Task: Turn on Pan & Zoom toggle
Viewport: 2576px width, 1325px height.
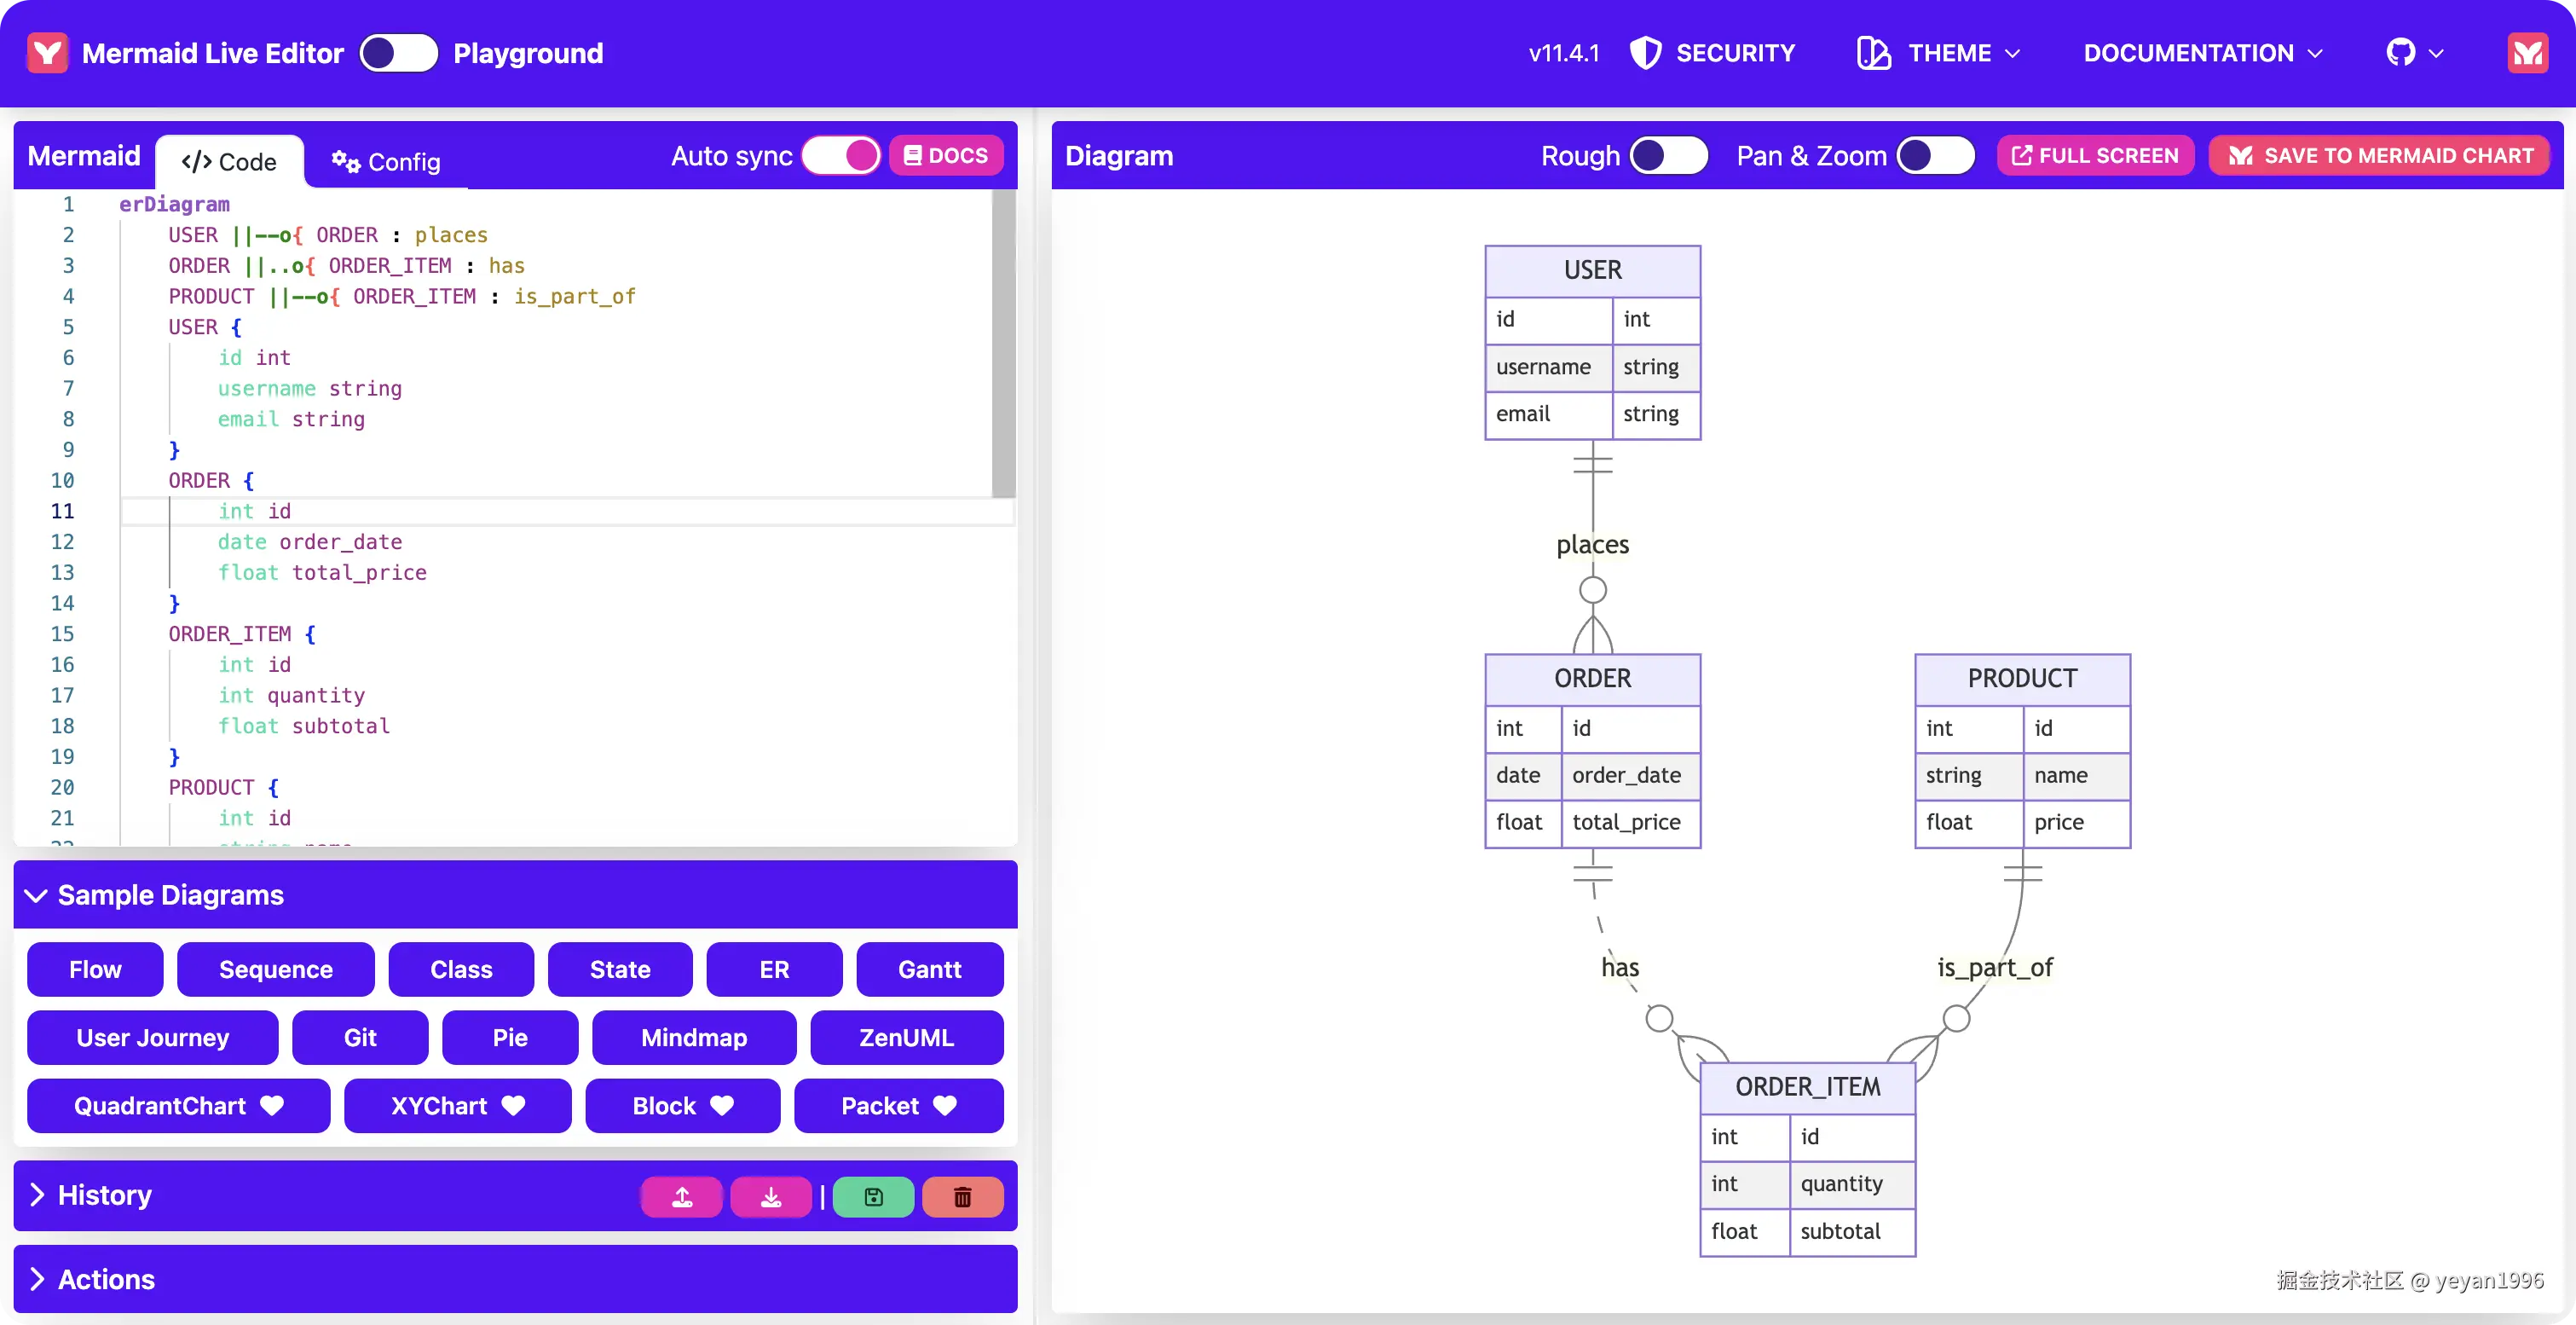Action: 1935,155
